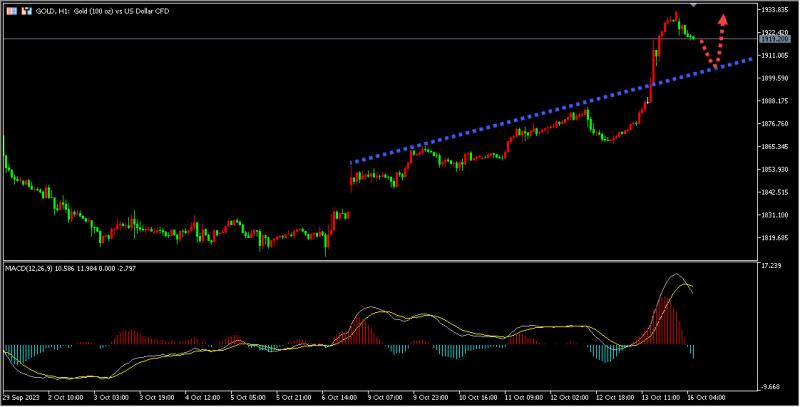The height and width of the screenshot is (407, 800).
Task: Click the '3 Oct 19:00' time axis label
Action: (157, 397)
